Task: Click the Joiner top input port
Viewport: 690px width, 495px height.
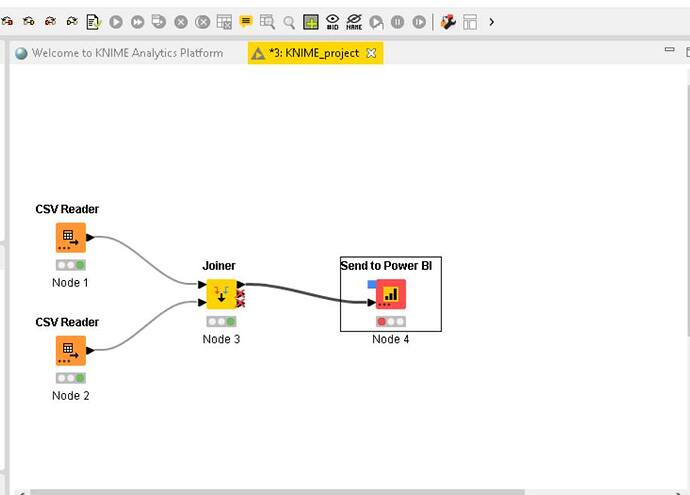Action: click(x=202, y=285)
